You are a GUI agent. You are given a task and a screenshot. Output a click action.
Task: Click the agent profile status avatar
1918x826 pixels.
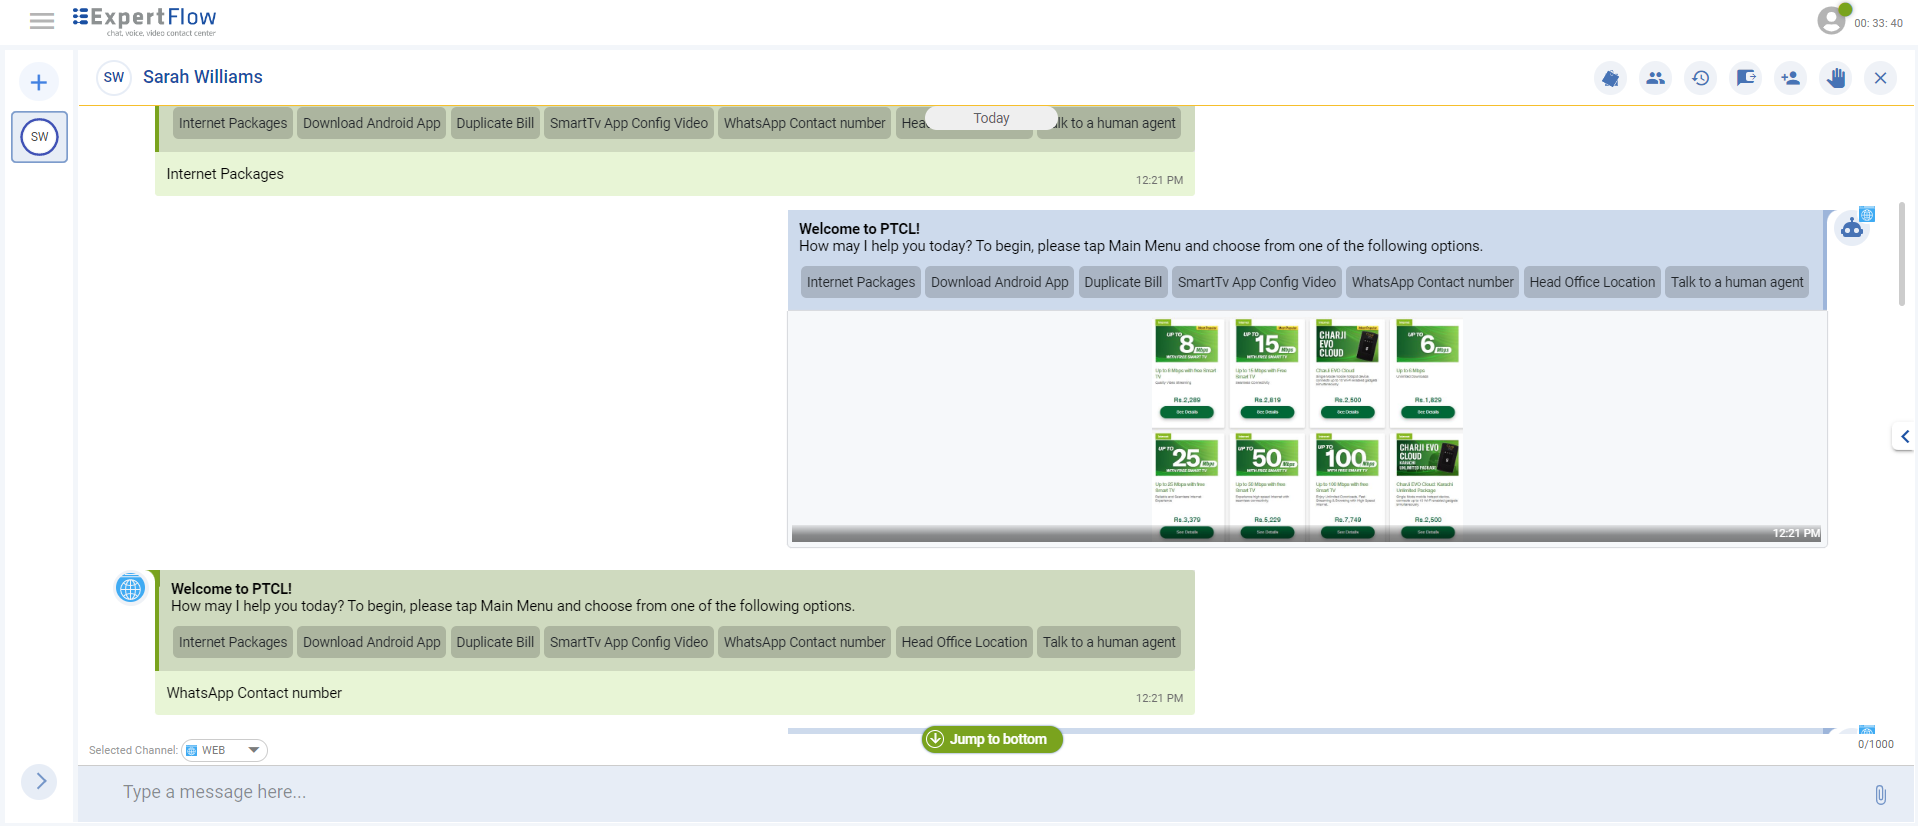(x=1831, y=20)
